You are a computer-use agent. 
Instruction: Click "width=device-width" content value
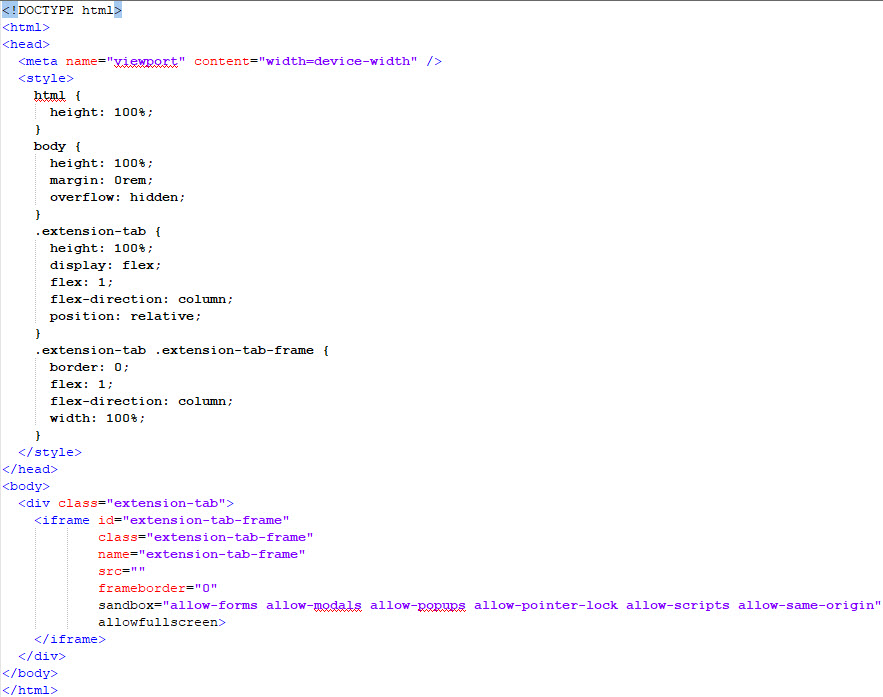click(x=338, y=61)
